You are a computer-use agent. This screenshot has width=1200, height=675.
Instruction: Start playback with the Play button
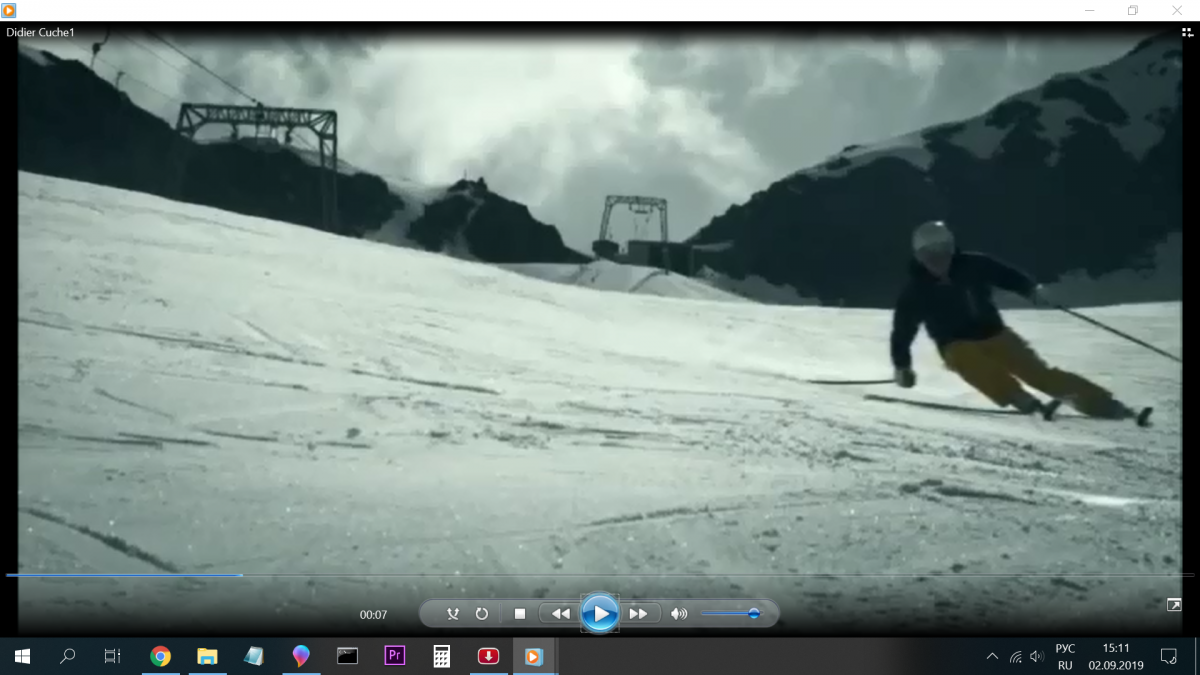[x=599, y=613]
